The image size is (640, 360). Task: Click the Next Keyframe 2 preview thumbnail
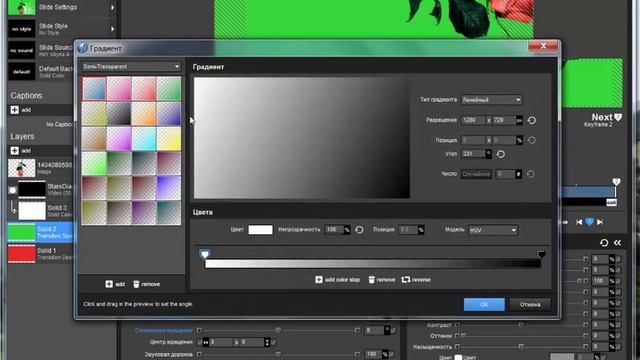pyautogui.click(x=593, y=82)
